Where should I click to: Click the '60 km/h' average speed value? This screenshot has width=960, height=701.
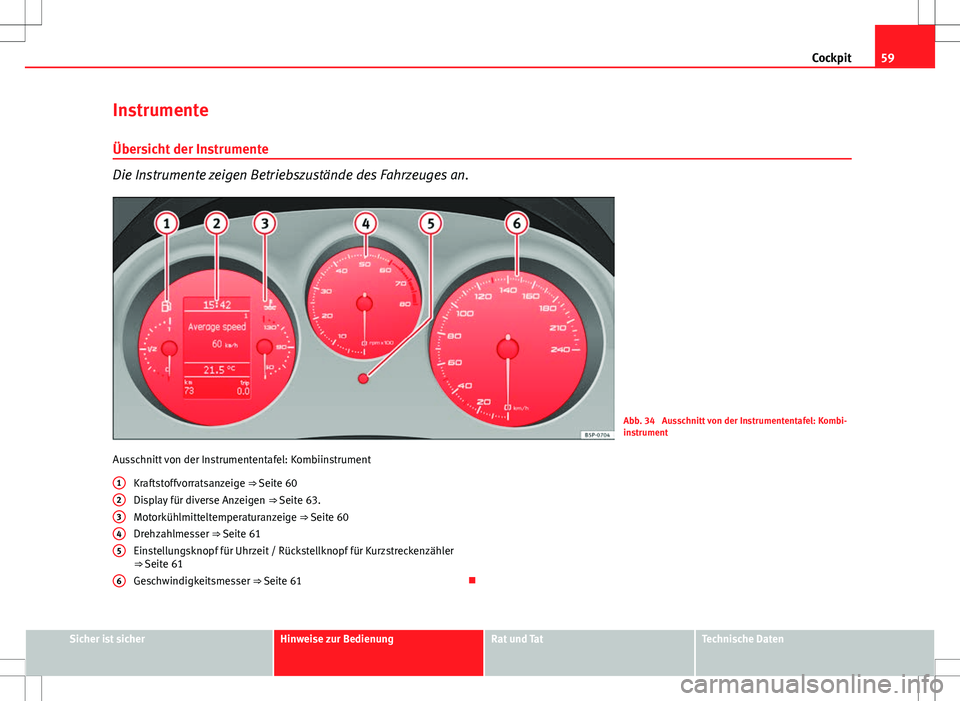tap(225, 345)
